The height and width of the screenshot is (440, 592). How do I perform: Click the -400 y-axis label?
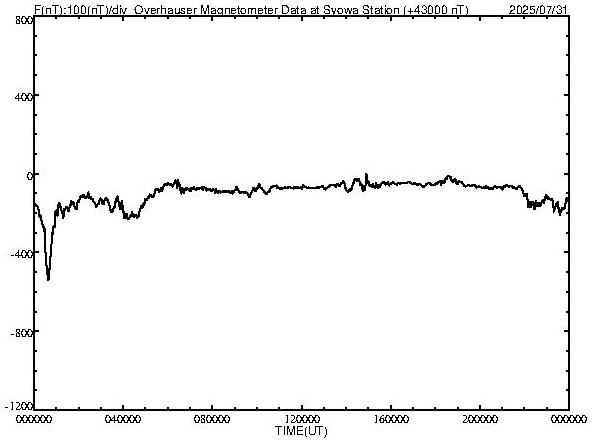[x=22, y=253]
